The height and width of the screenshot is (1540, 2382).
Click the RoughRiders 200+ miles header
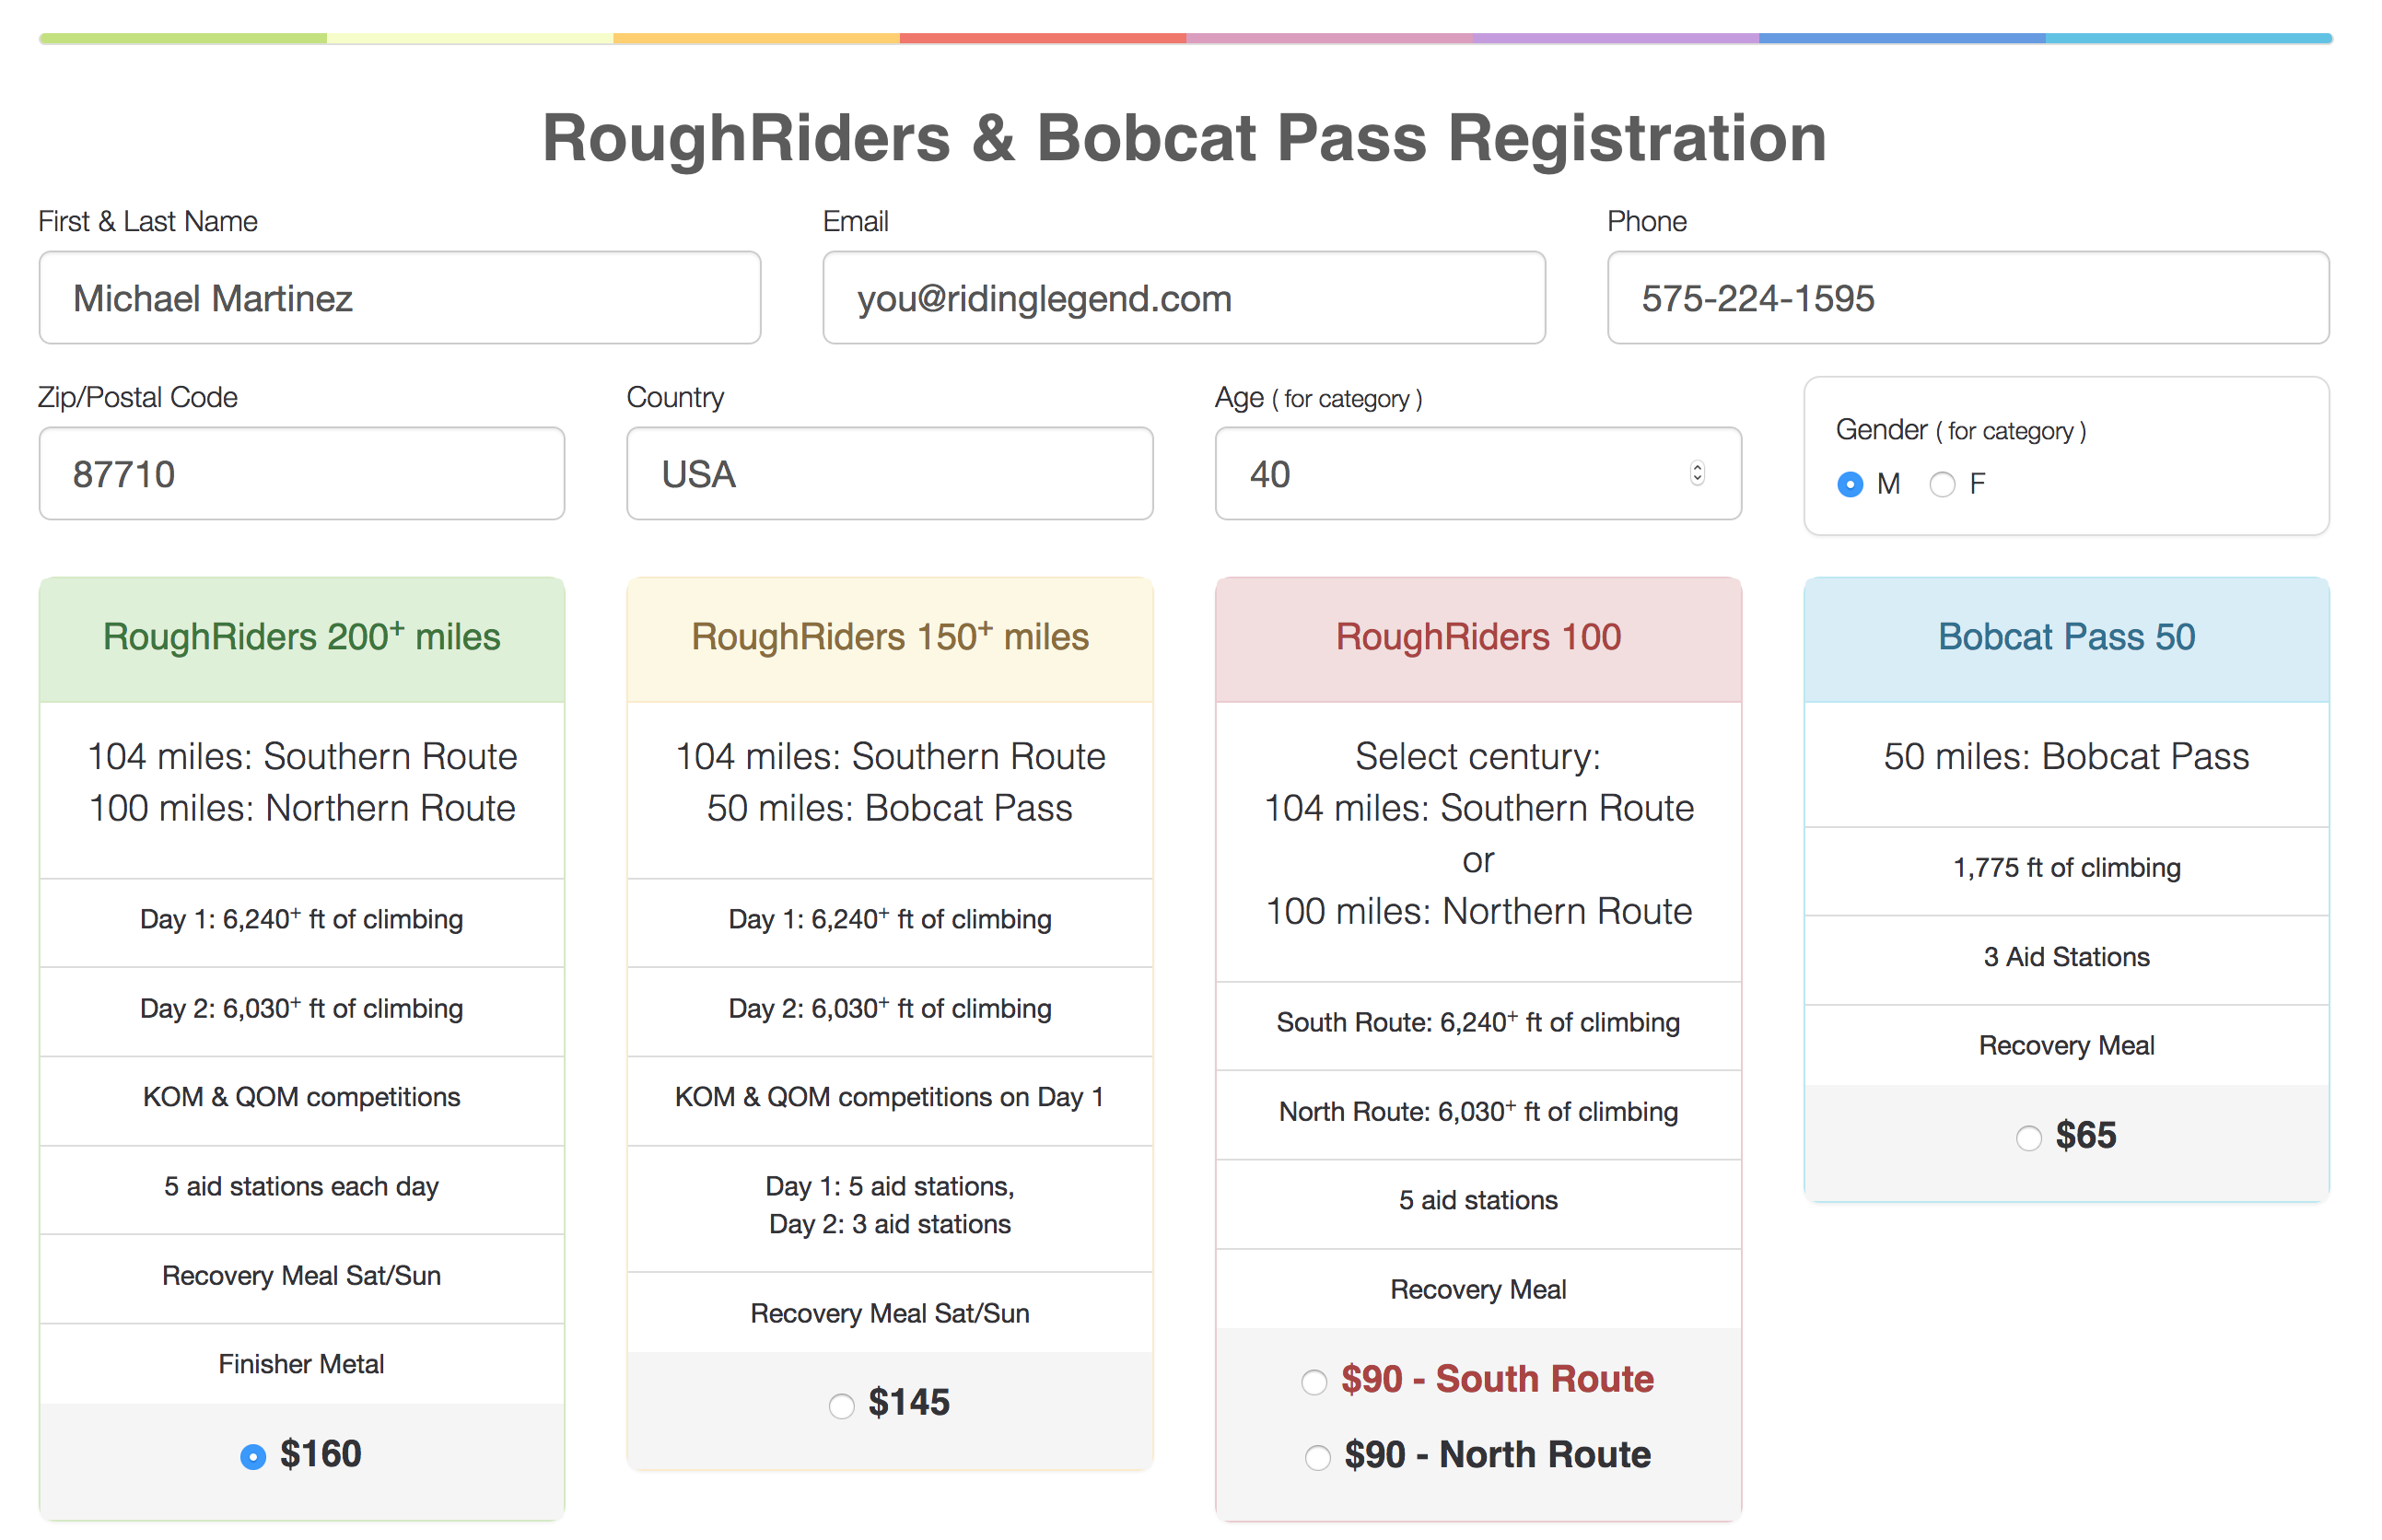pyautogui.click(x=301, y=638)
